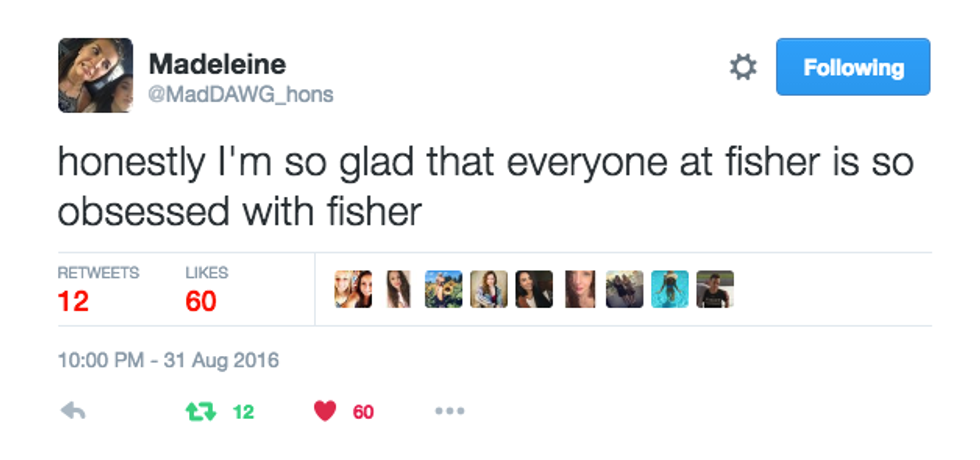Image resolution: width=980 pixels, height=460 pixels.
Task: Click the red 60 beside the heart
Action: tap(363, 411)
